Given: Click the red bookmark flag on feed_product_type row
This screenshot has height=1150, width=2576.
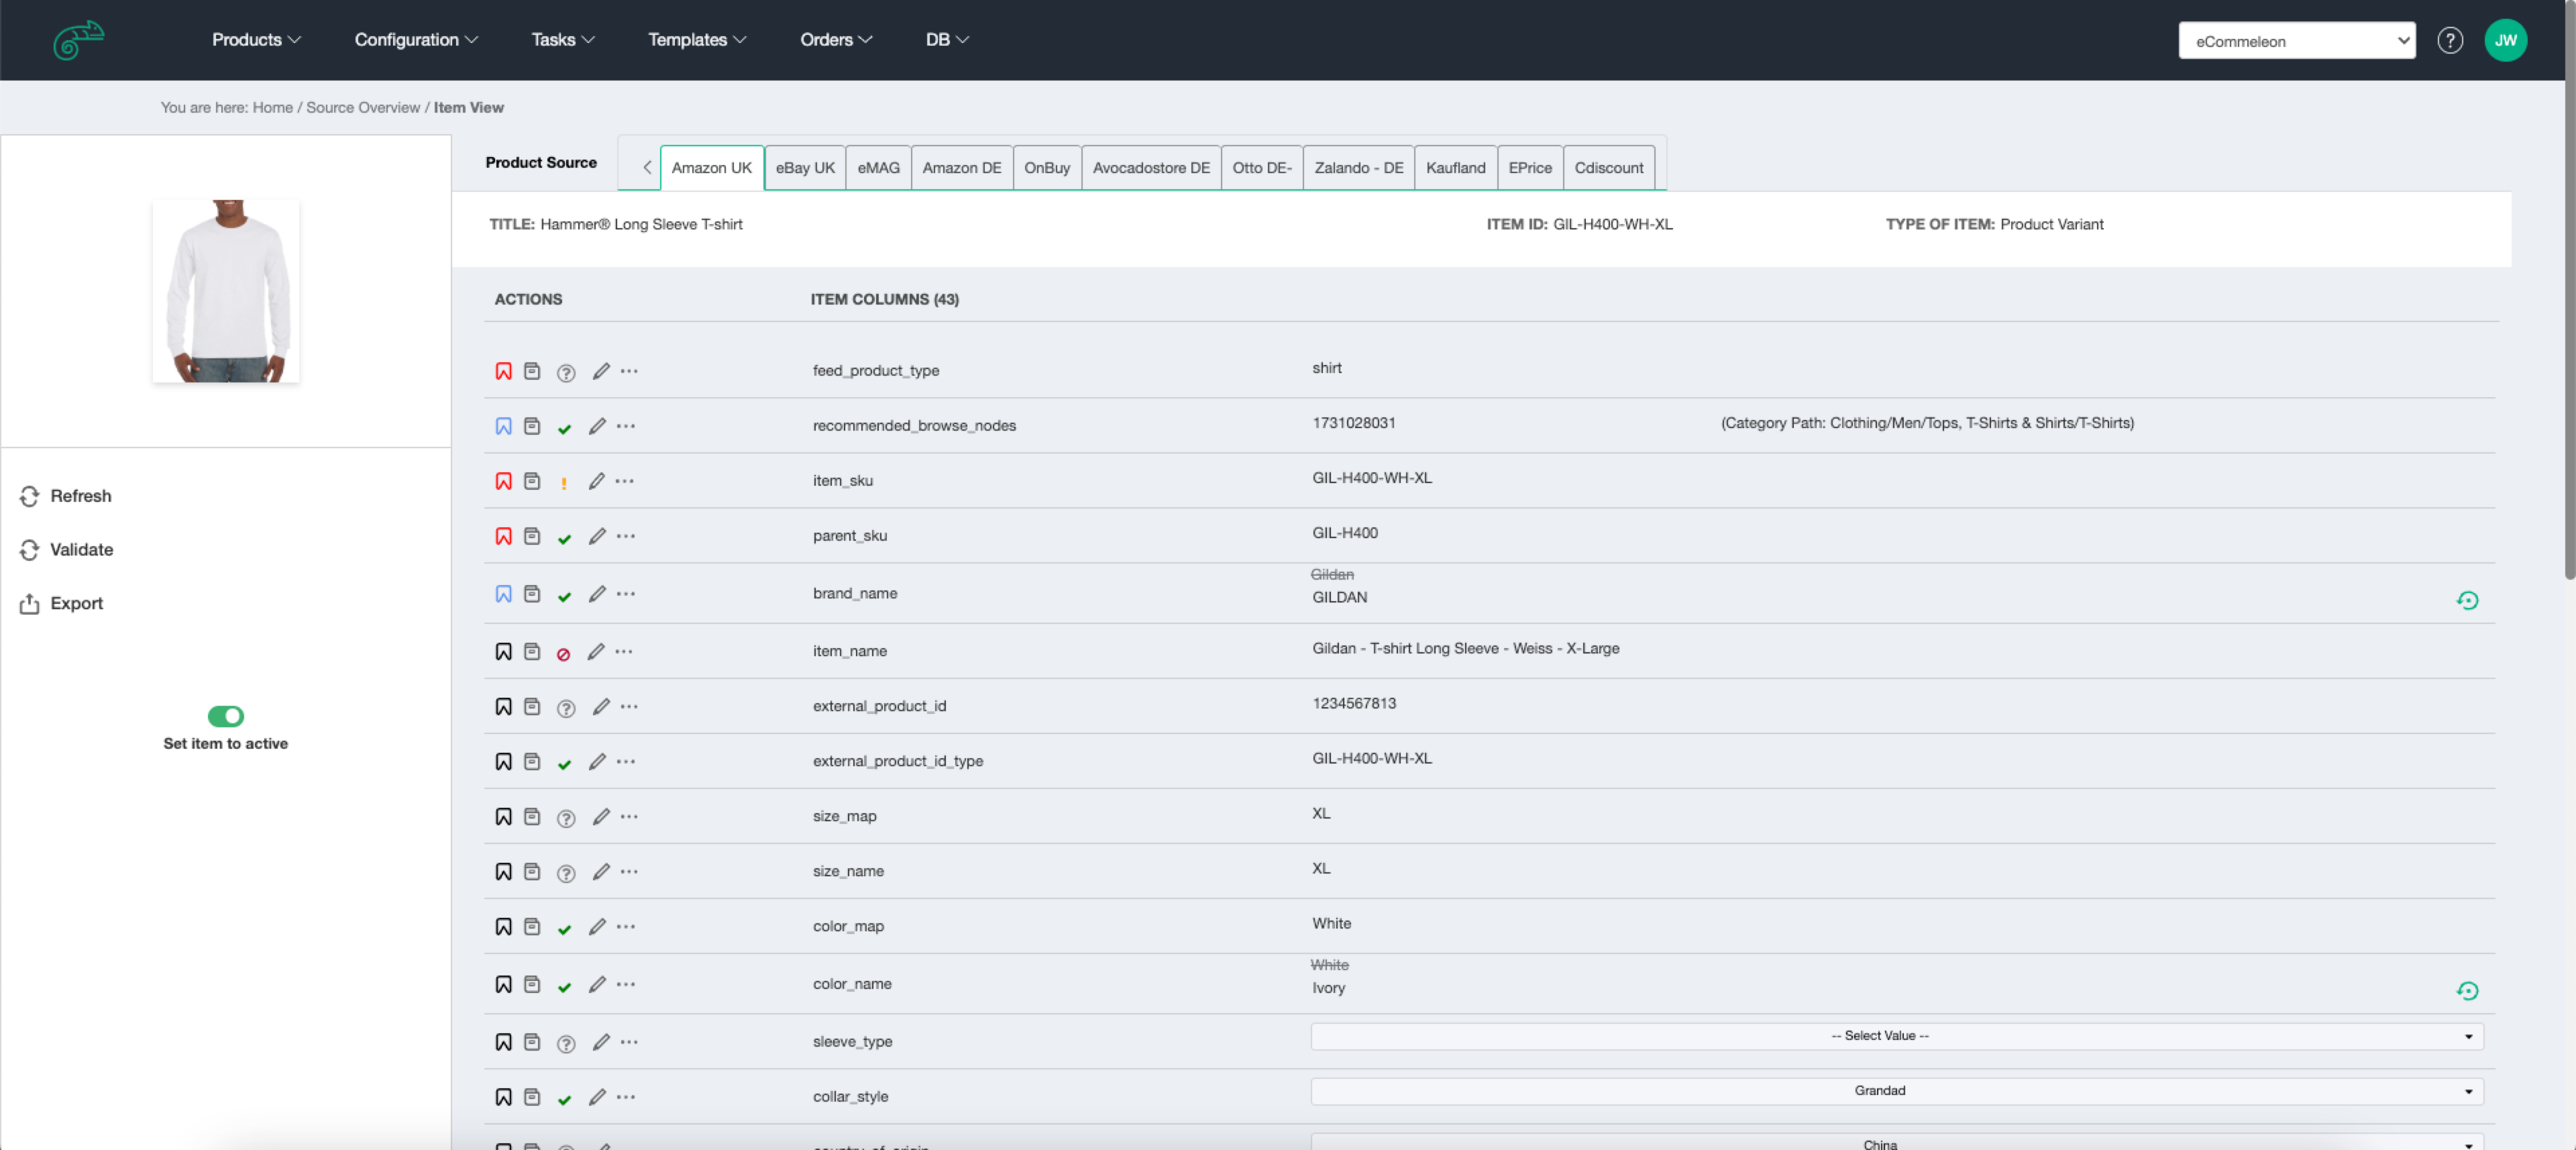Looking at the screenshot, I should click(x=503, y=371).
